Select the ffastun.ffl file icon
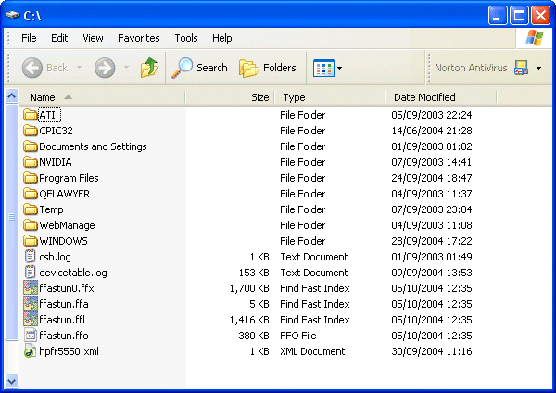This screenshot has width=556, height=393. 30,319
